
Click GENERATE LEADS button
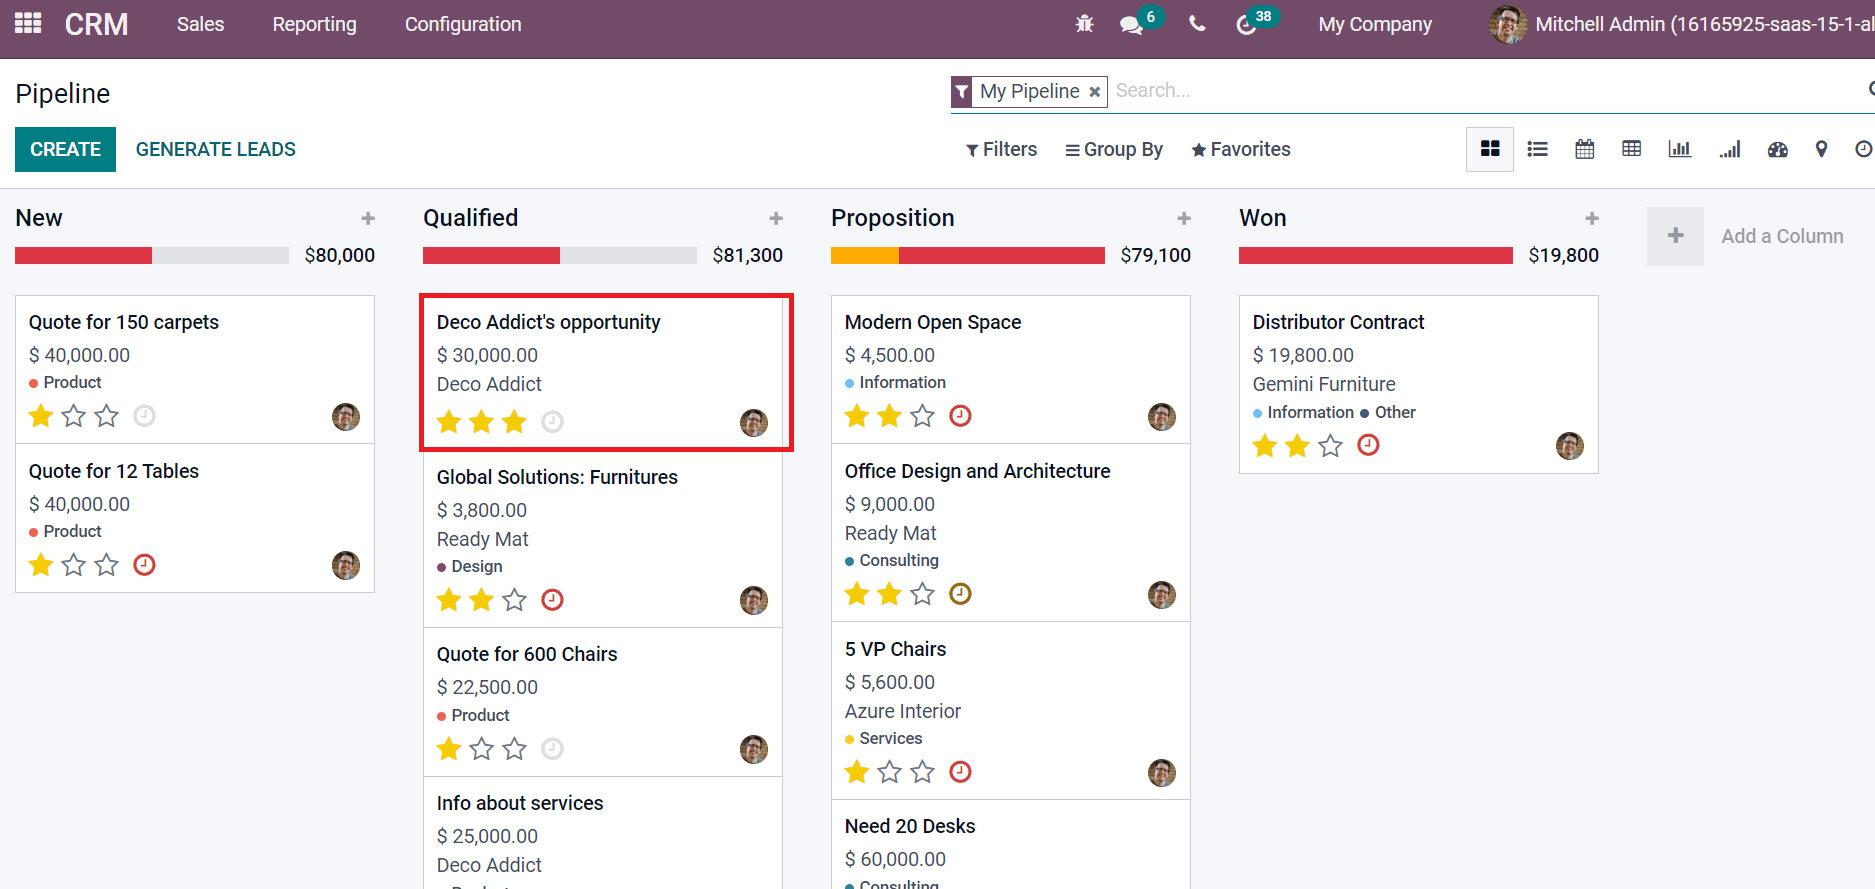point(216,149)
